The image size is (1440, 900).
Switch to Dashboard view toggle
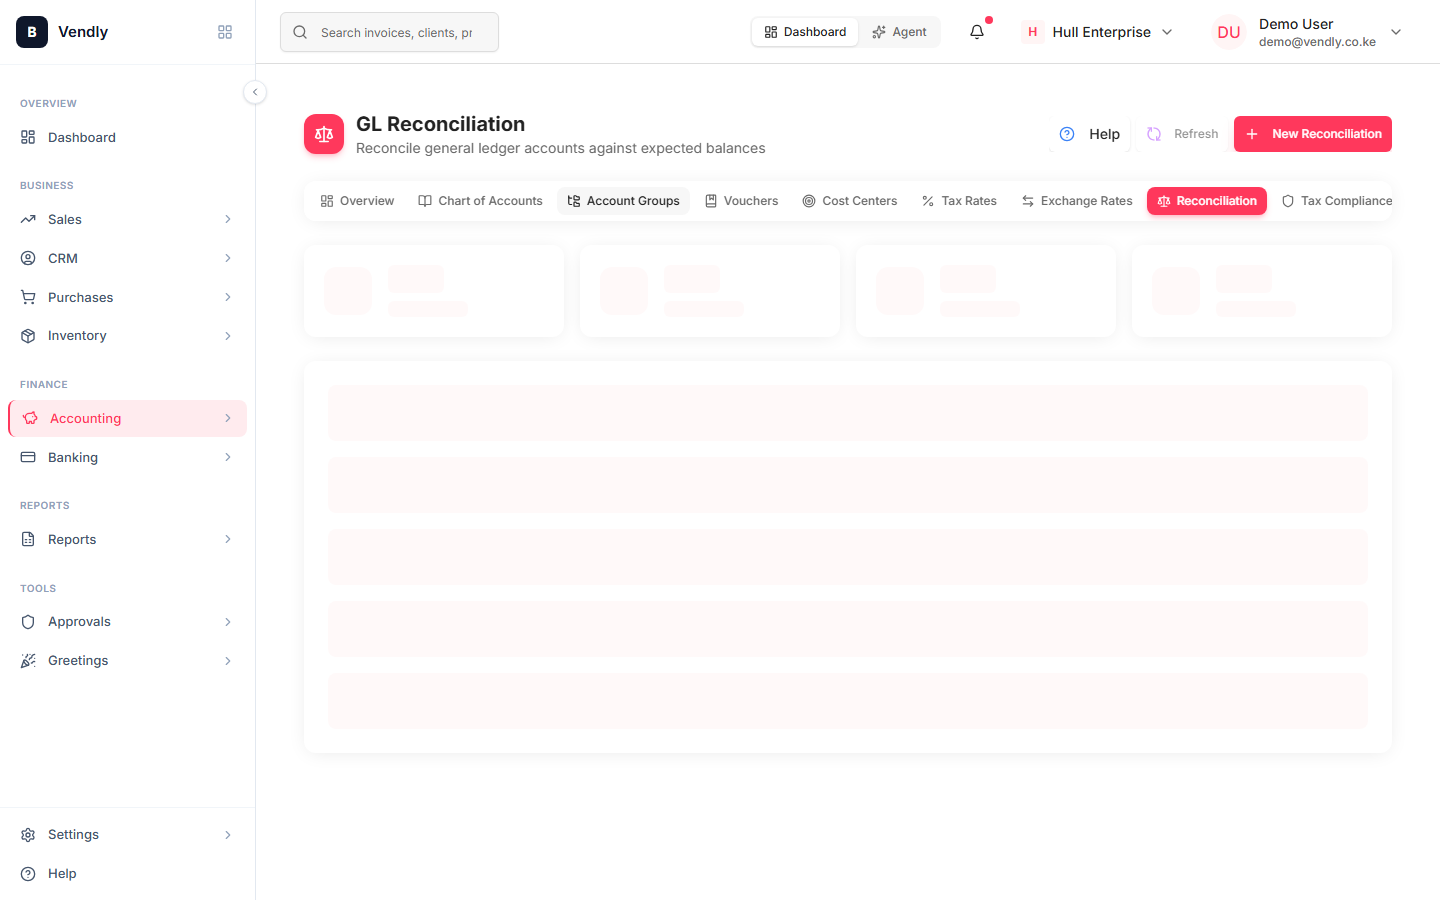805,32
